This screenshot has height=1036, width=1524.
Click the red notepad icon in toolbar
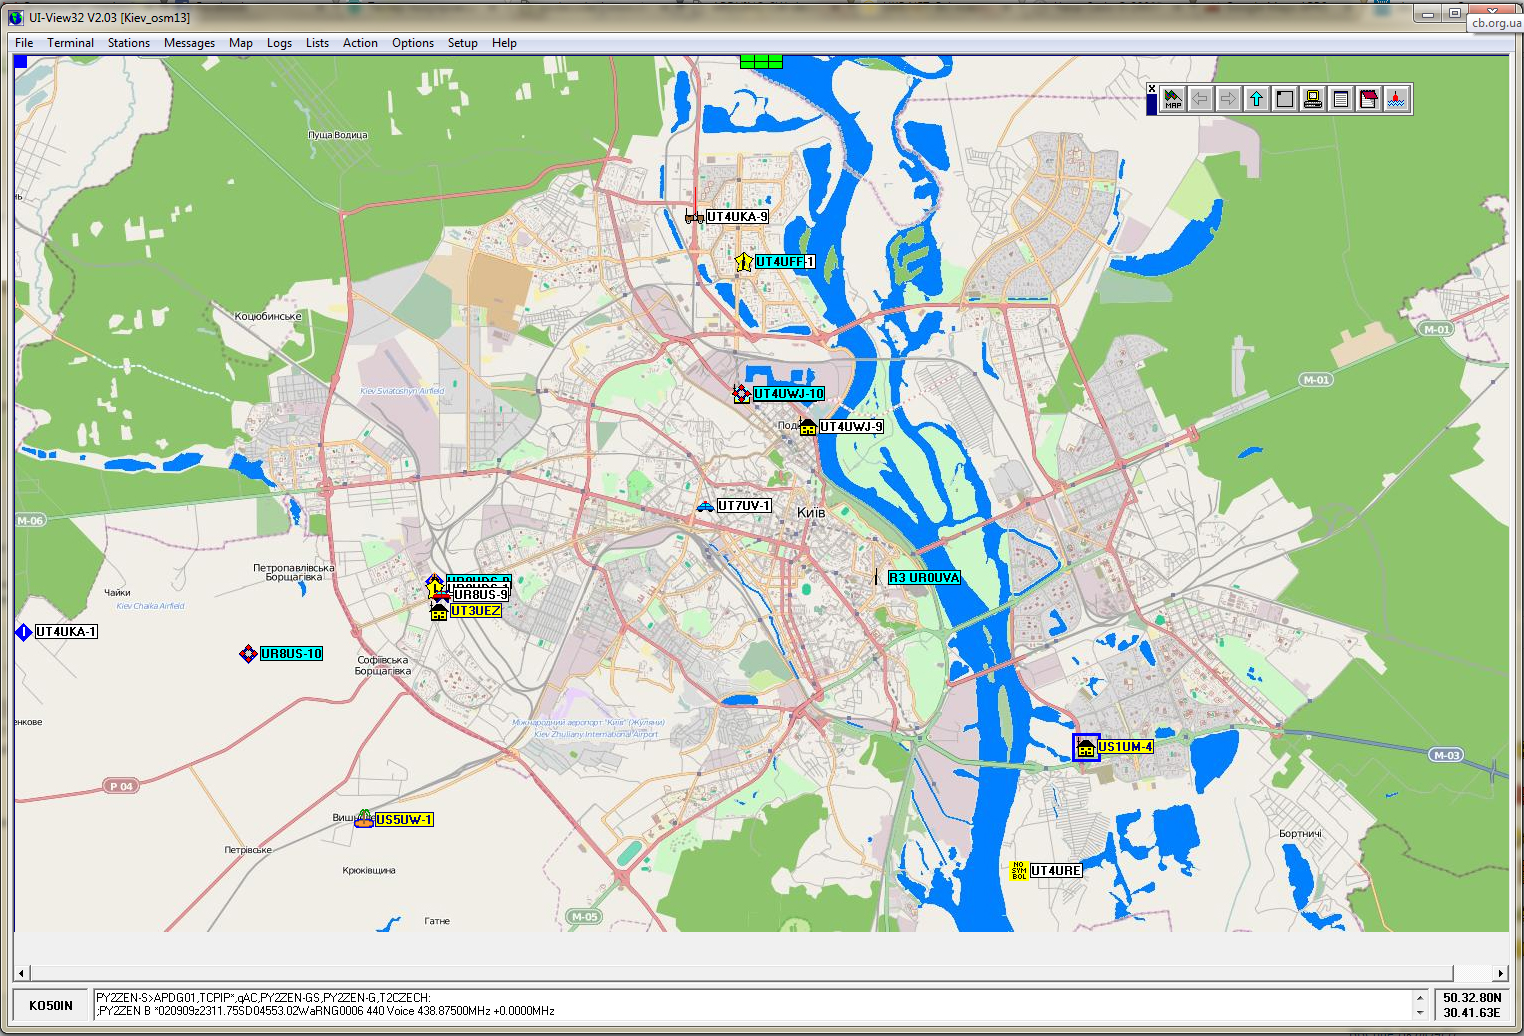(x=1369, y=99)
